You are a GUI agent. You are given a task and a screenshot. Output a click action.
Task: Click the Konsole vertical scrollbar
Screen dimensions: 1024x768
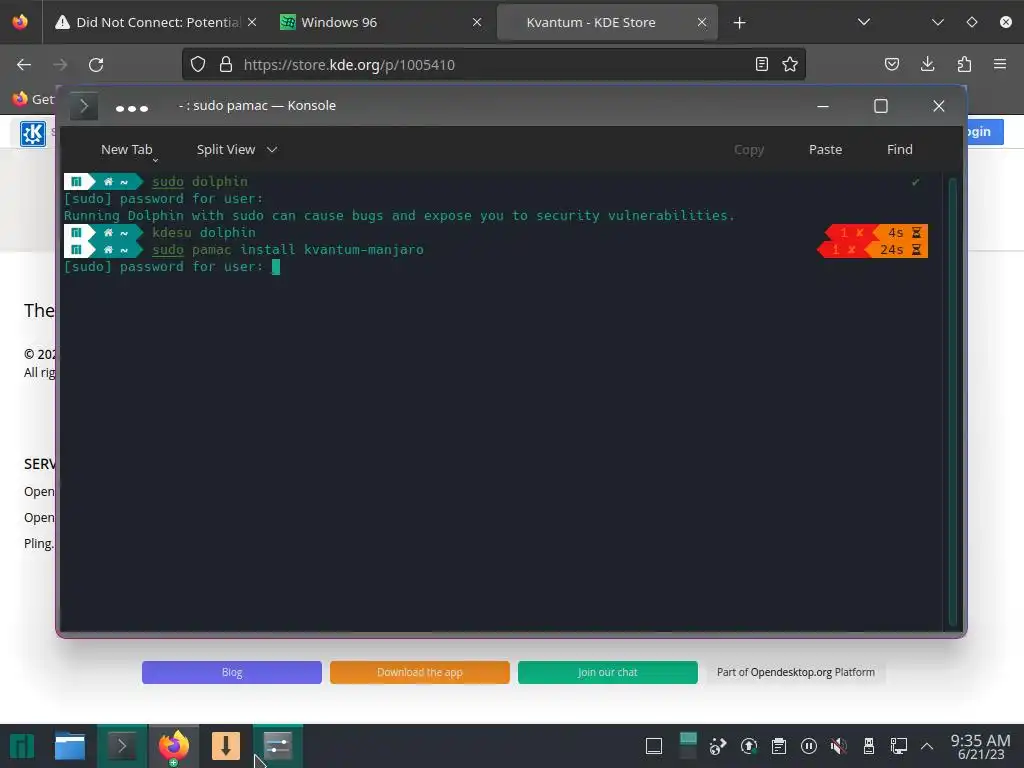click(x=952, y=401)
